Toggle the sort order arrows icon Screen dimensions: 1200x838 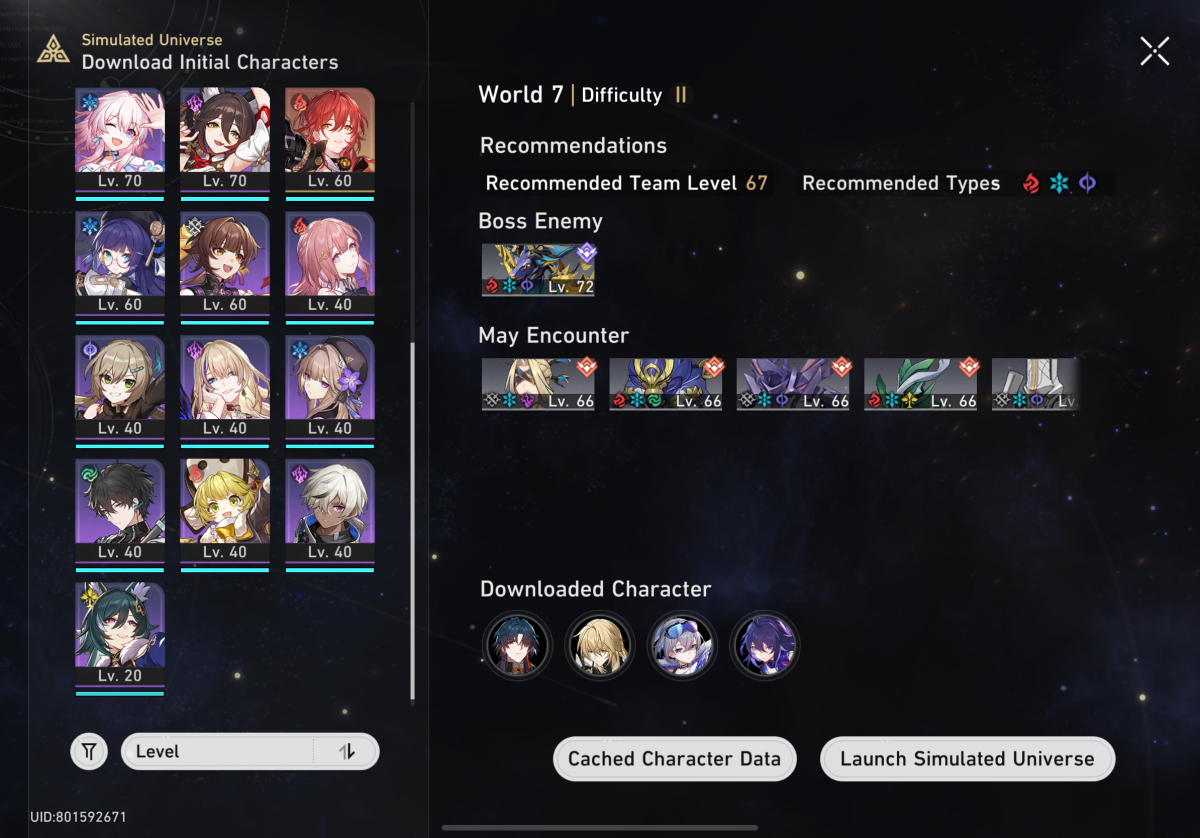coord(346,751)
